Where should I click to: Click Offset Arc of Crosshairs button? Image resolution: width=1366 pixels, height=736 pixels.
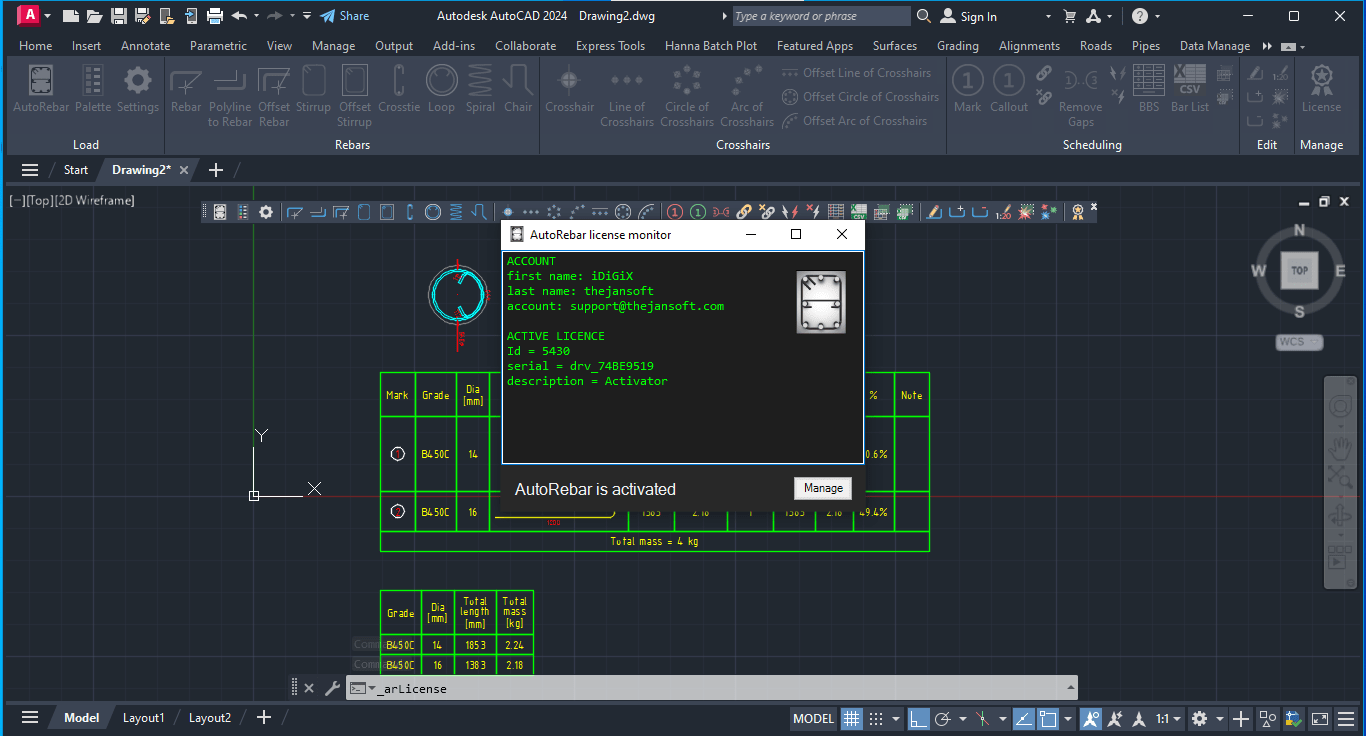tap(854, 121)
